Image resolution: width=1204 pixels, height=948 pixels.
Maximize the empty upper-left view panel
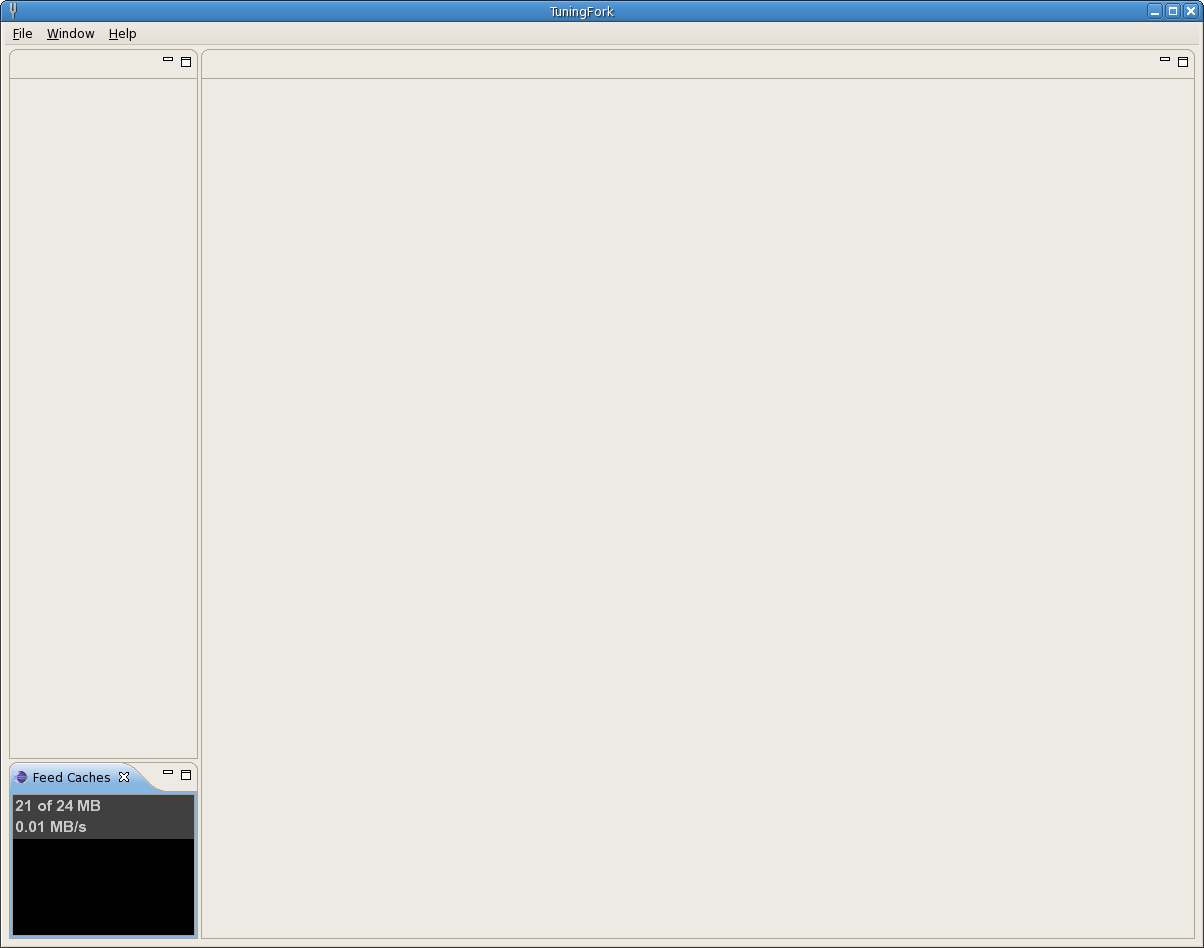(x=186, y=62)
